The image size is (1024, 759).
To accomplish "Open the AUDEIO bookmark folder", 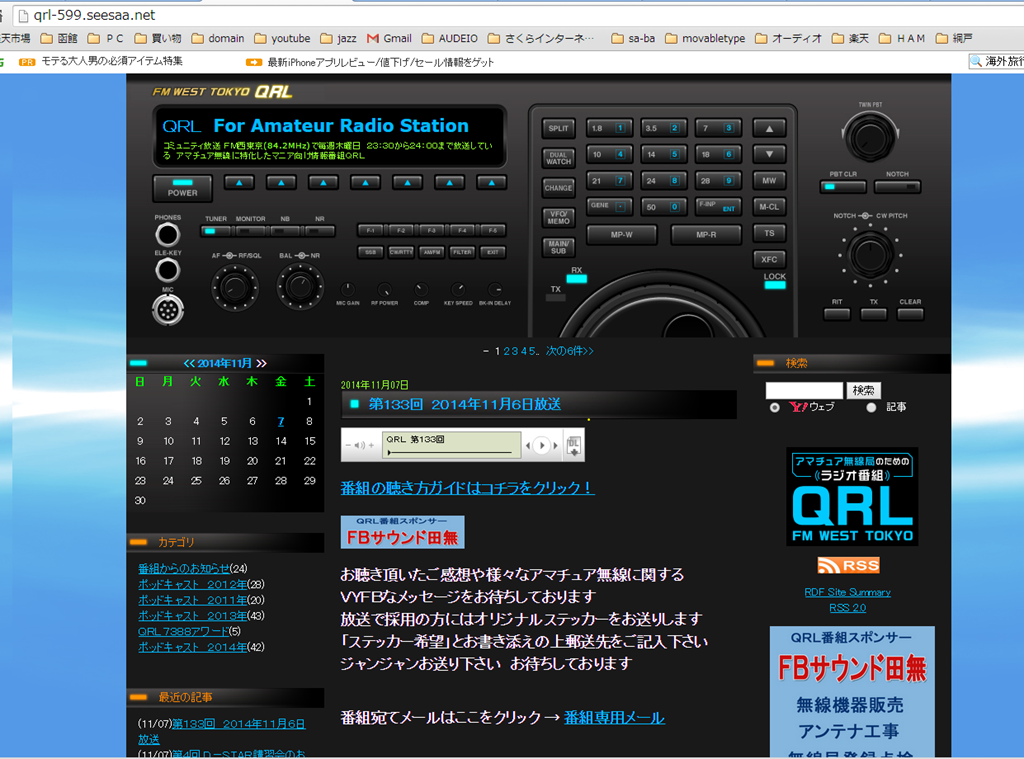I will (449, 39).
